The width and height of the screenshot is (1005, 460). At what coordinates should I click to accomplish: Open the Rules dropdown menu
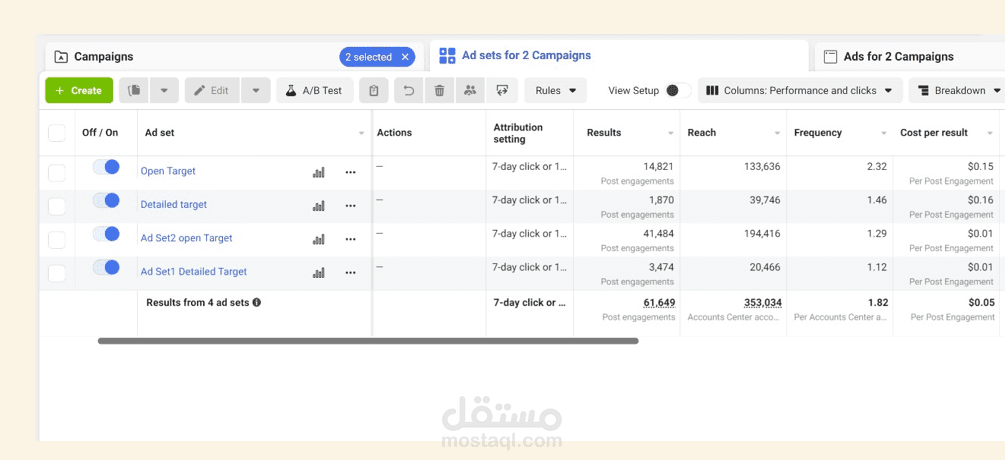556,90
